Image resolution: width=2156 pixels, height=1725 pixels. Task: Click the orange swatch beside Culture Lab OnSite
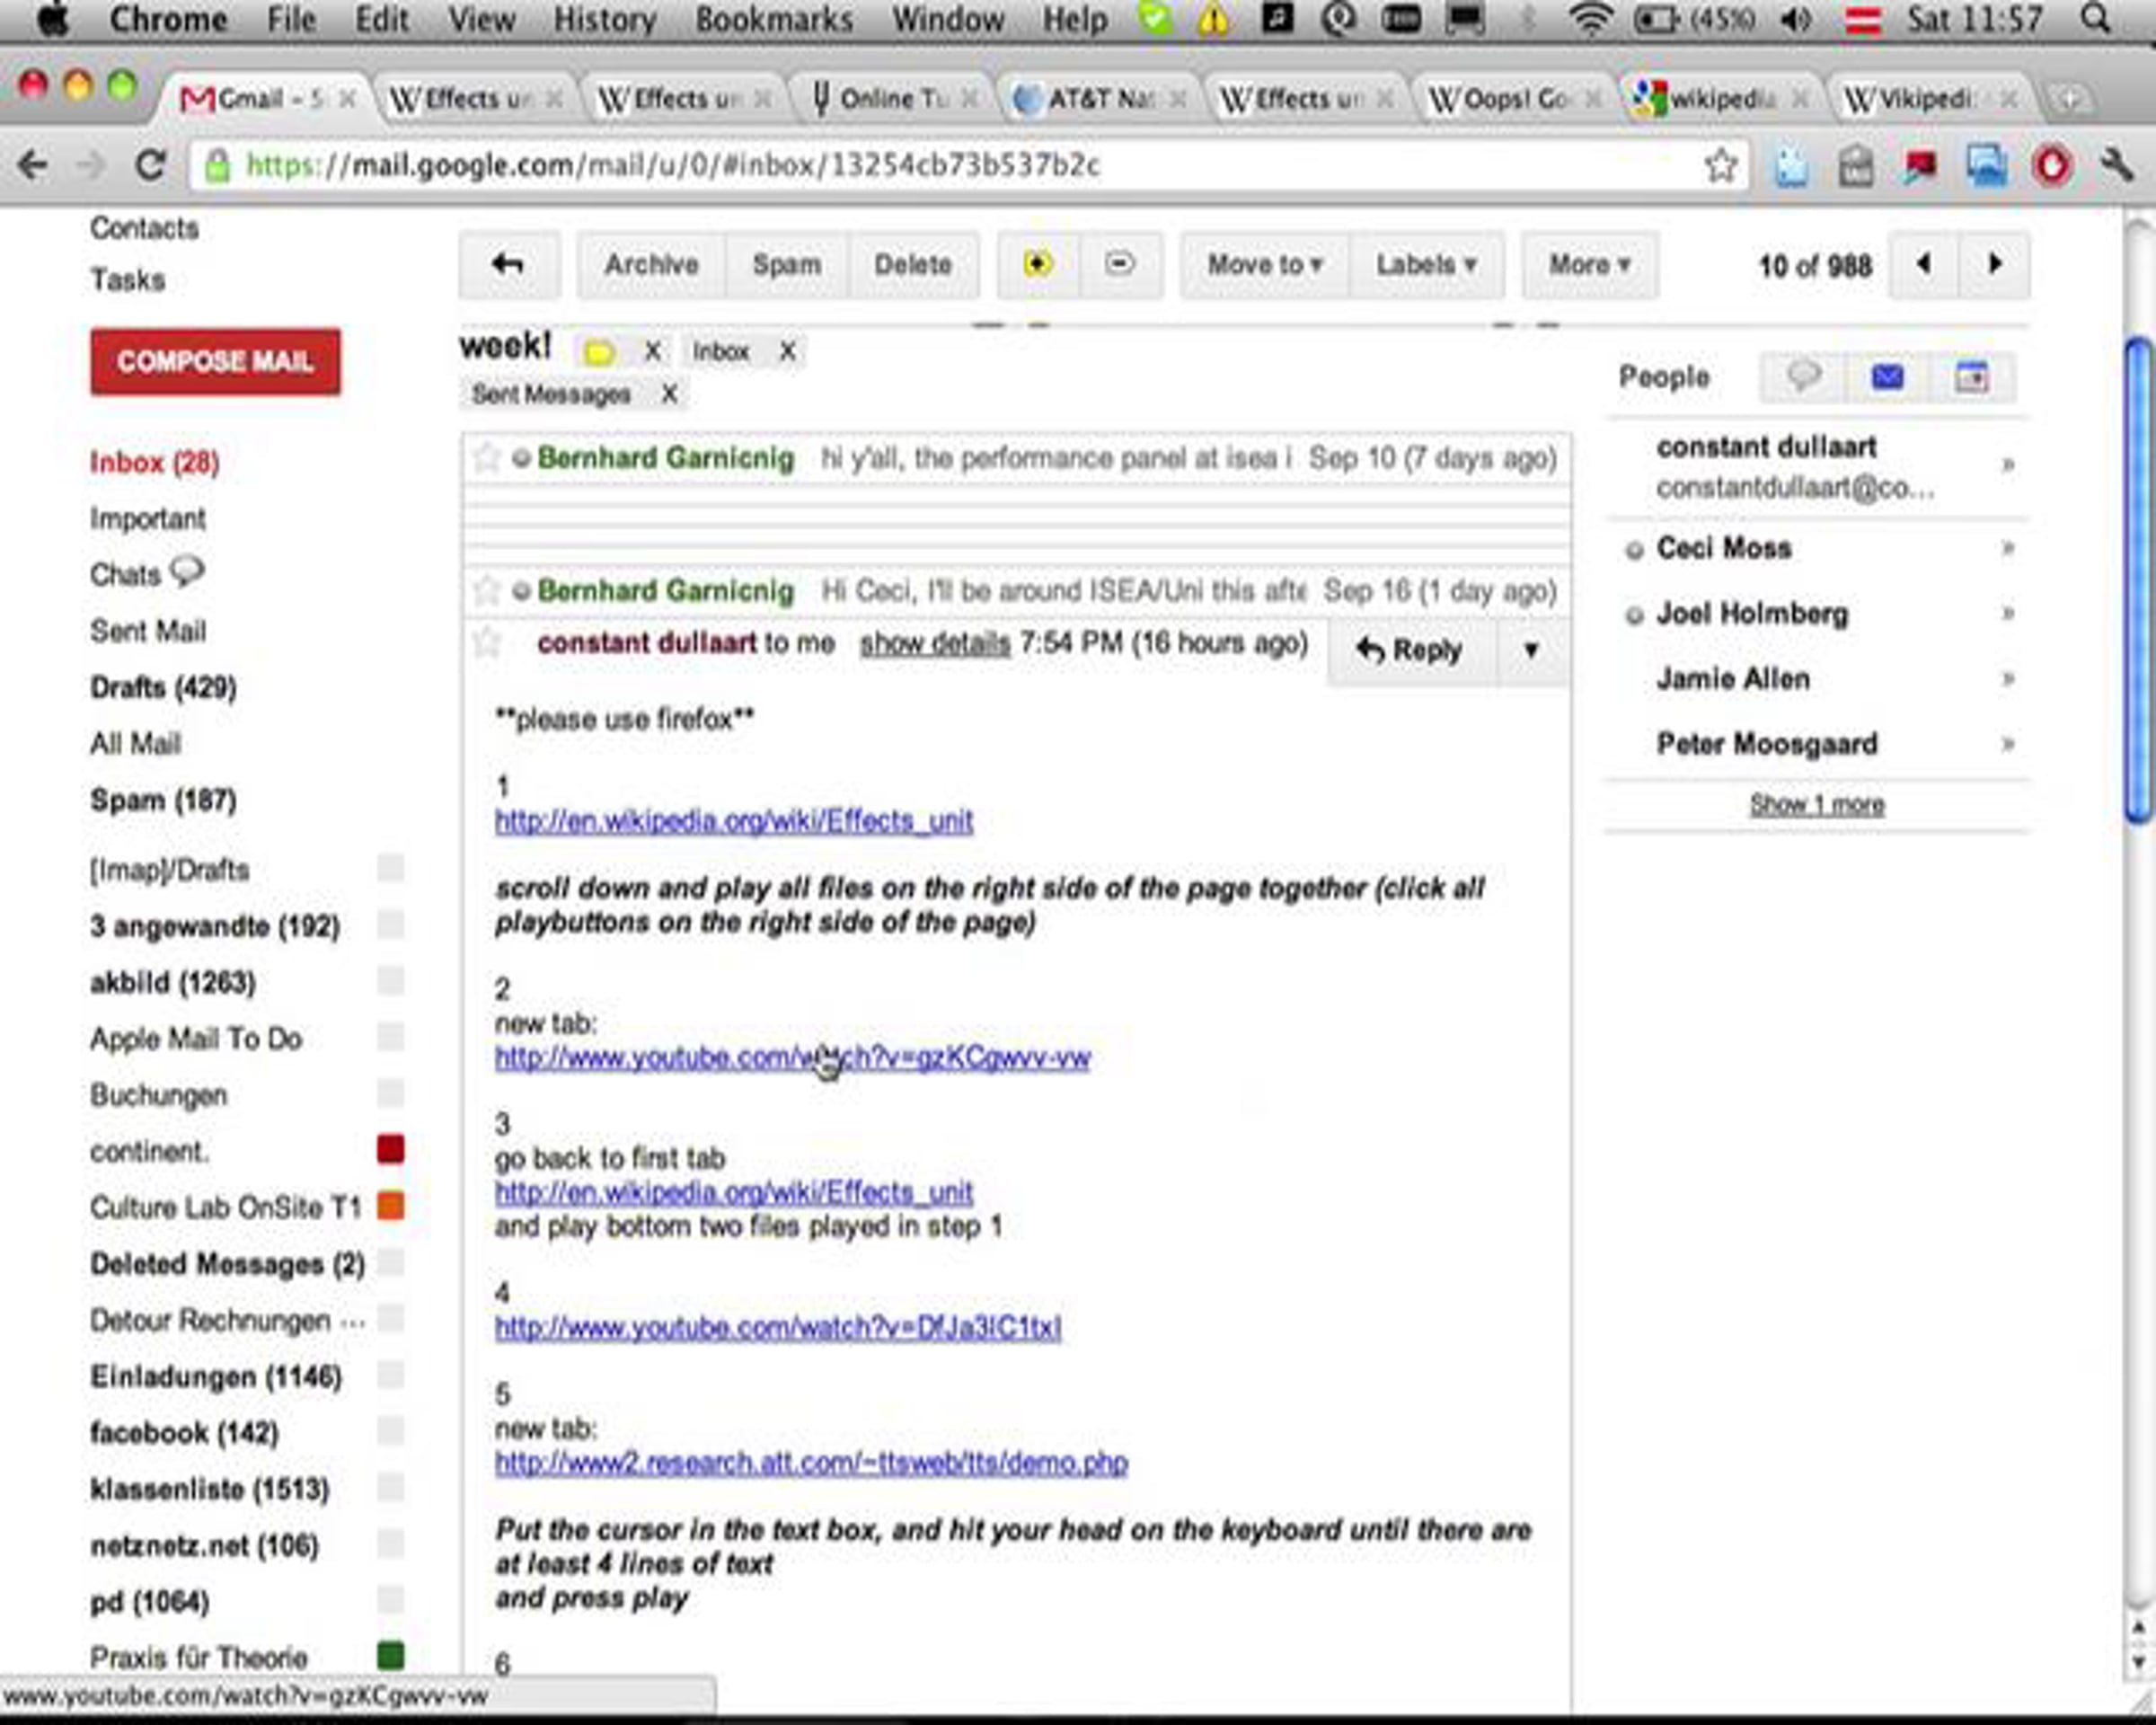391,1206
